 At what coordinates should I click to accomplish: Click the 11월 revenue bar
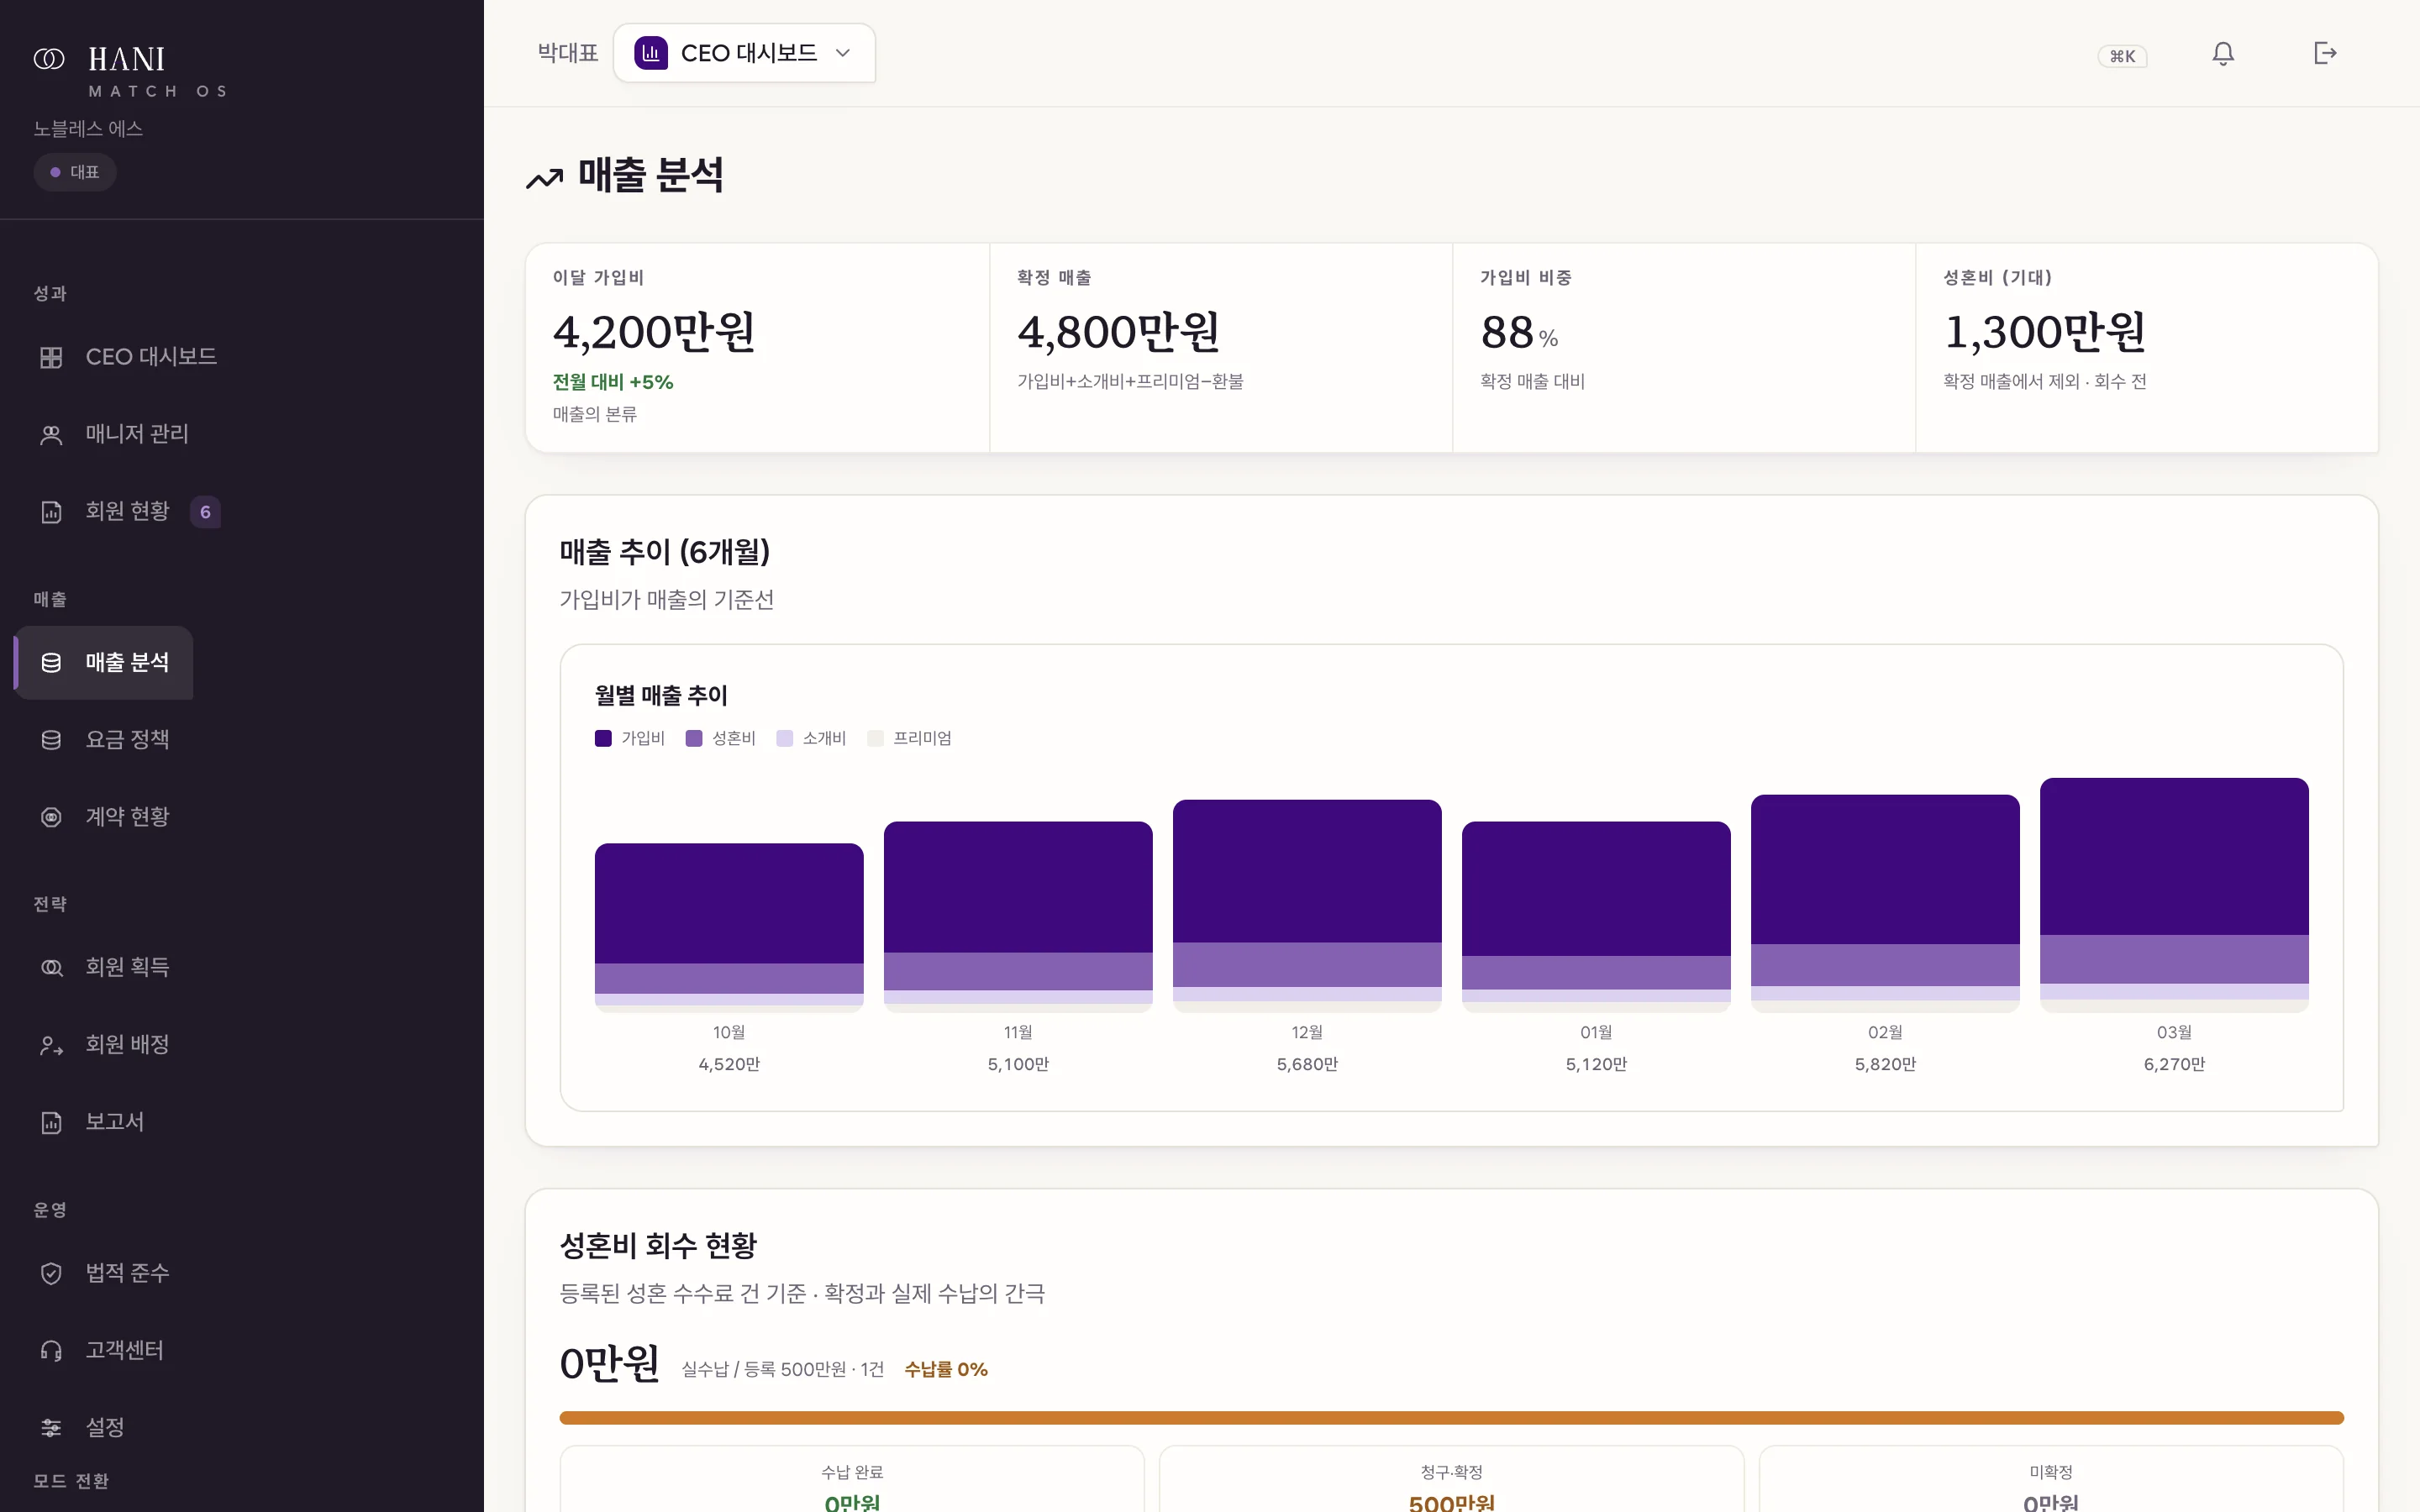(x=1018, y=916)
